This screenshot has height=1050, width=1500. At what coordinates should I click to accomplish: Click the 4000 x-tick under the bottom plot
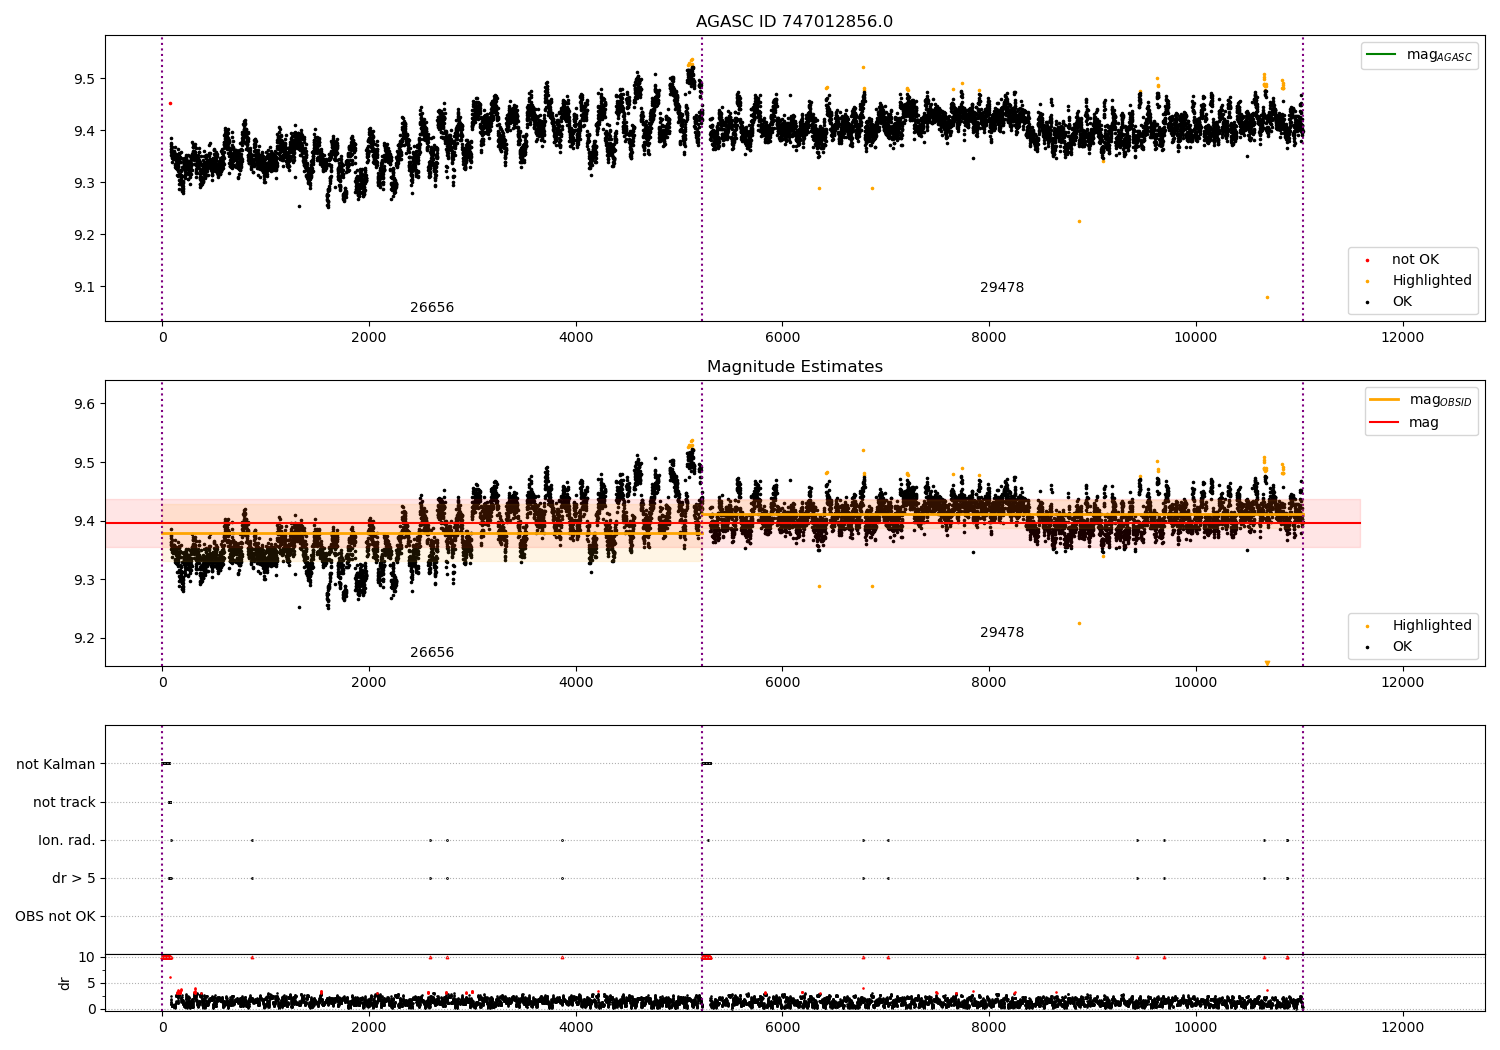576,1028
